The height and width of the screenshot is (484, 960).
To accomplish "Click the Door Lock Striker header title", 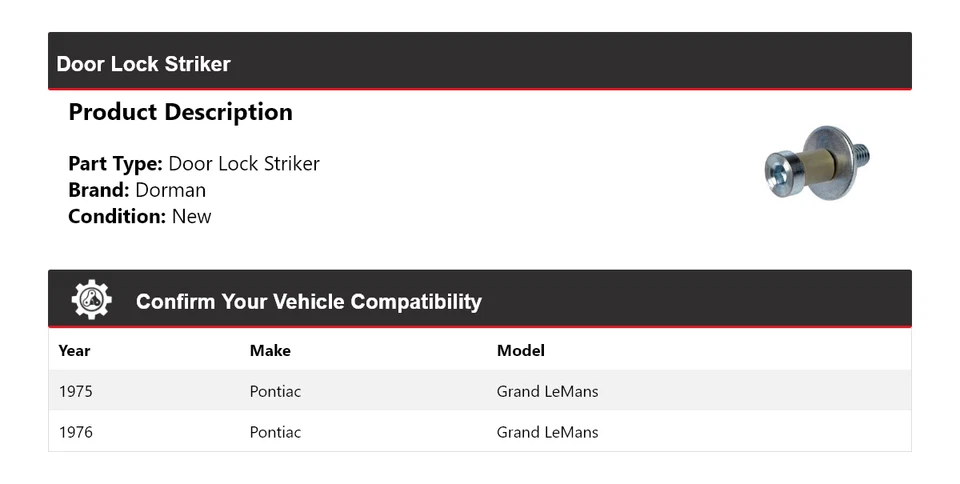I will (x=143, y=64).
